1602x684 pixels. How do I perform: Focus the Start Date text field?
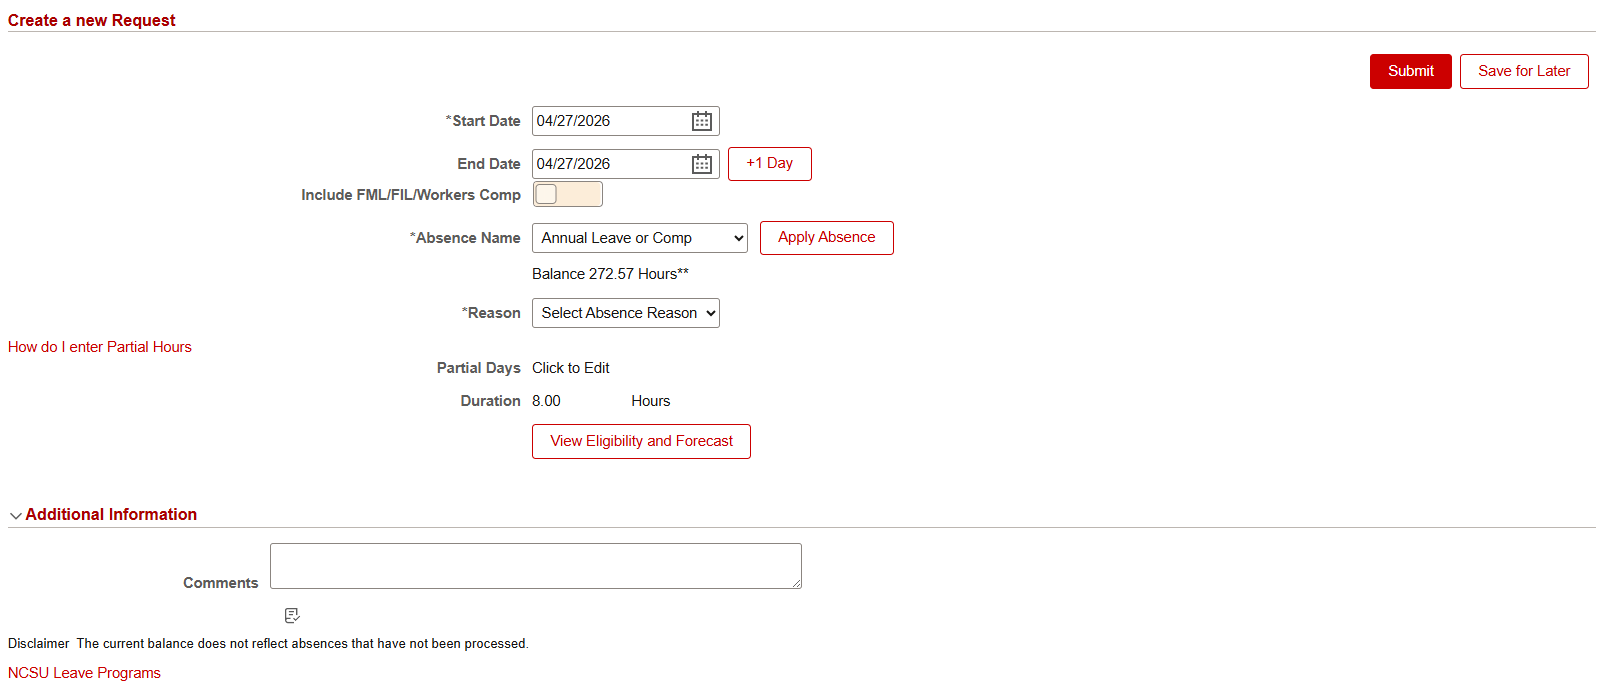[610, 121]
